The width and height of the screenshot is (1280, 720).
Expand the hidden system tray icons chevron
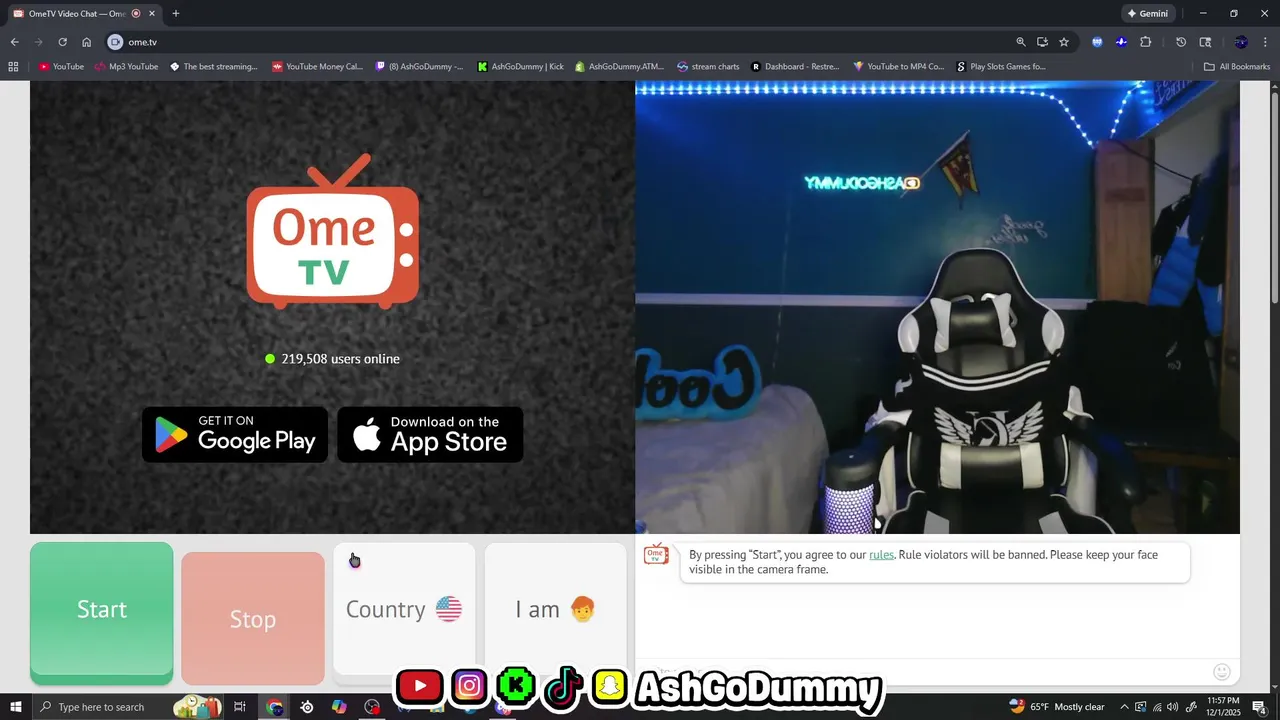pos(1124,707)
